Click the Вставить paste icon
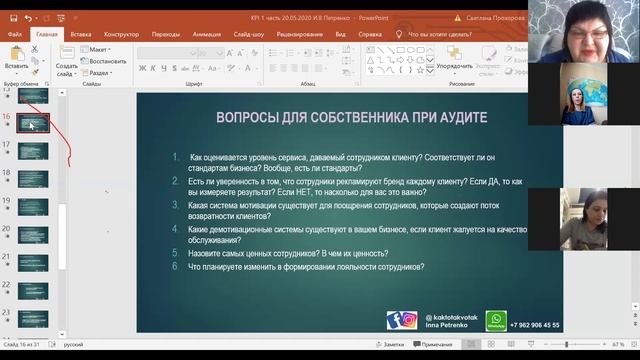This screenshot has height=360, width=640. tap(17, 54)
